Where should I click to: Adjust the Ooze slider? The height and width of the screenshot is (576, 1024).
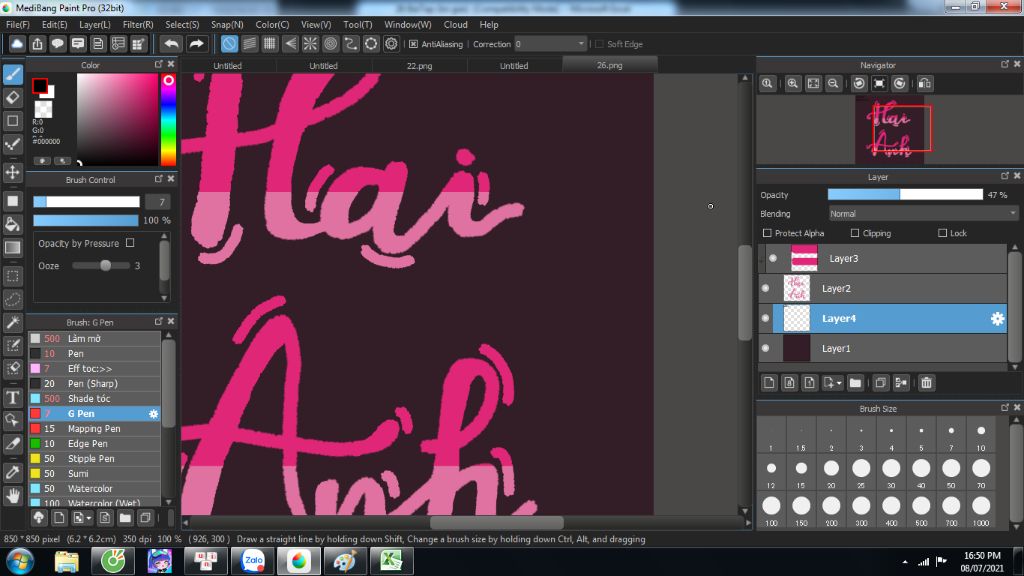101,266
